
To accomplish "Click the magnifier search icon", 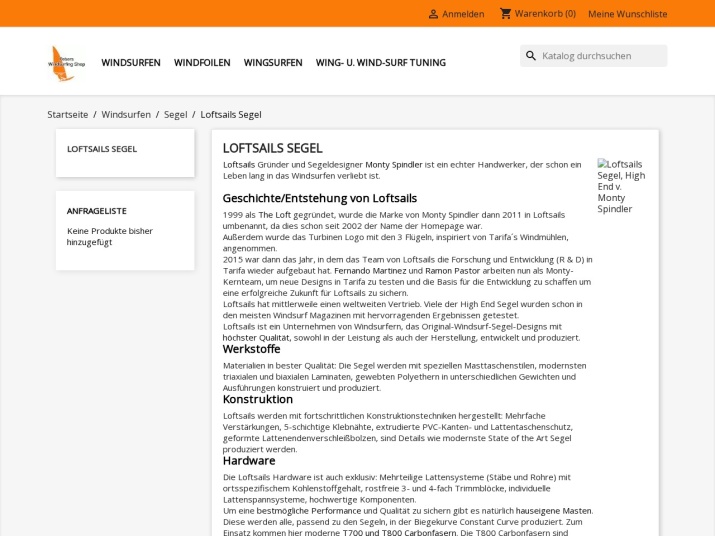I will [x=531, y=56].
